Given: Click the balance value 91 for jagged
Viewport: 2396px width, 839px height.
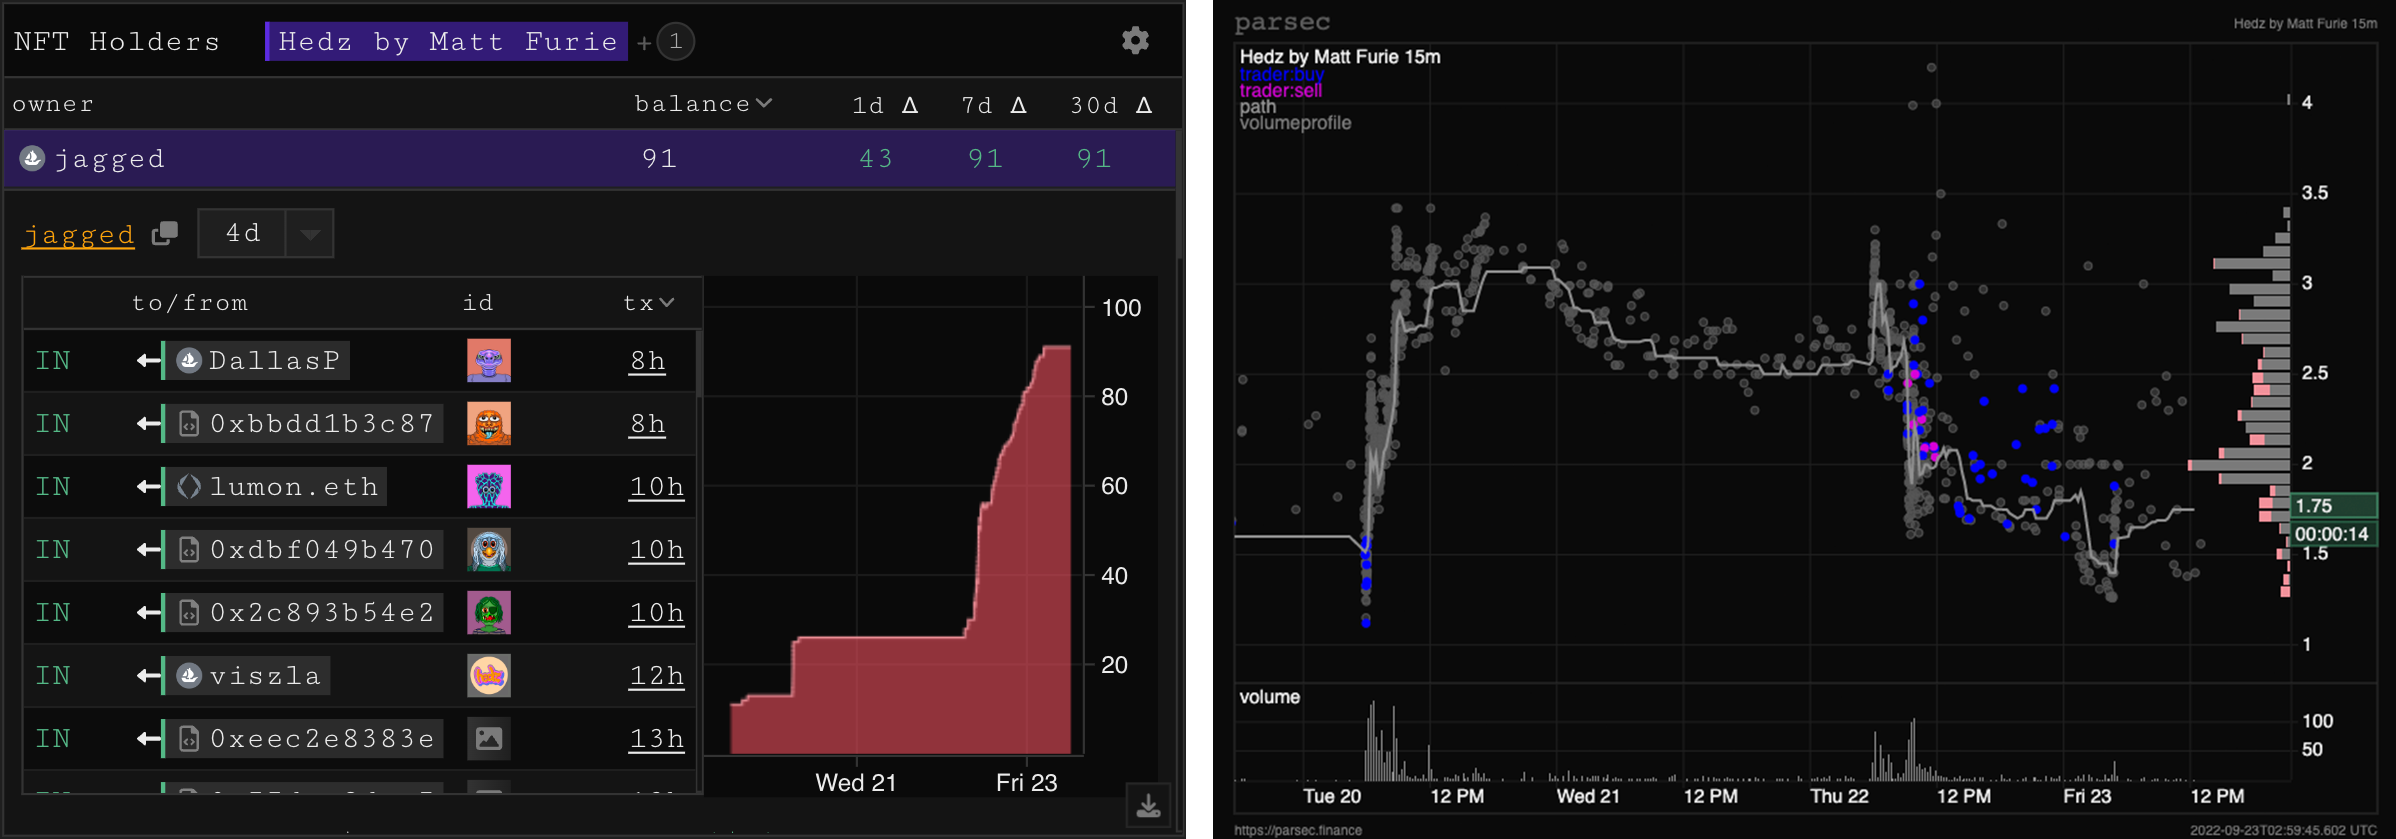Looking at the screenshot, I should click(x=659, y=159).
